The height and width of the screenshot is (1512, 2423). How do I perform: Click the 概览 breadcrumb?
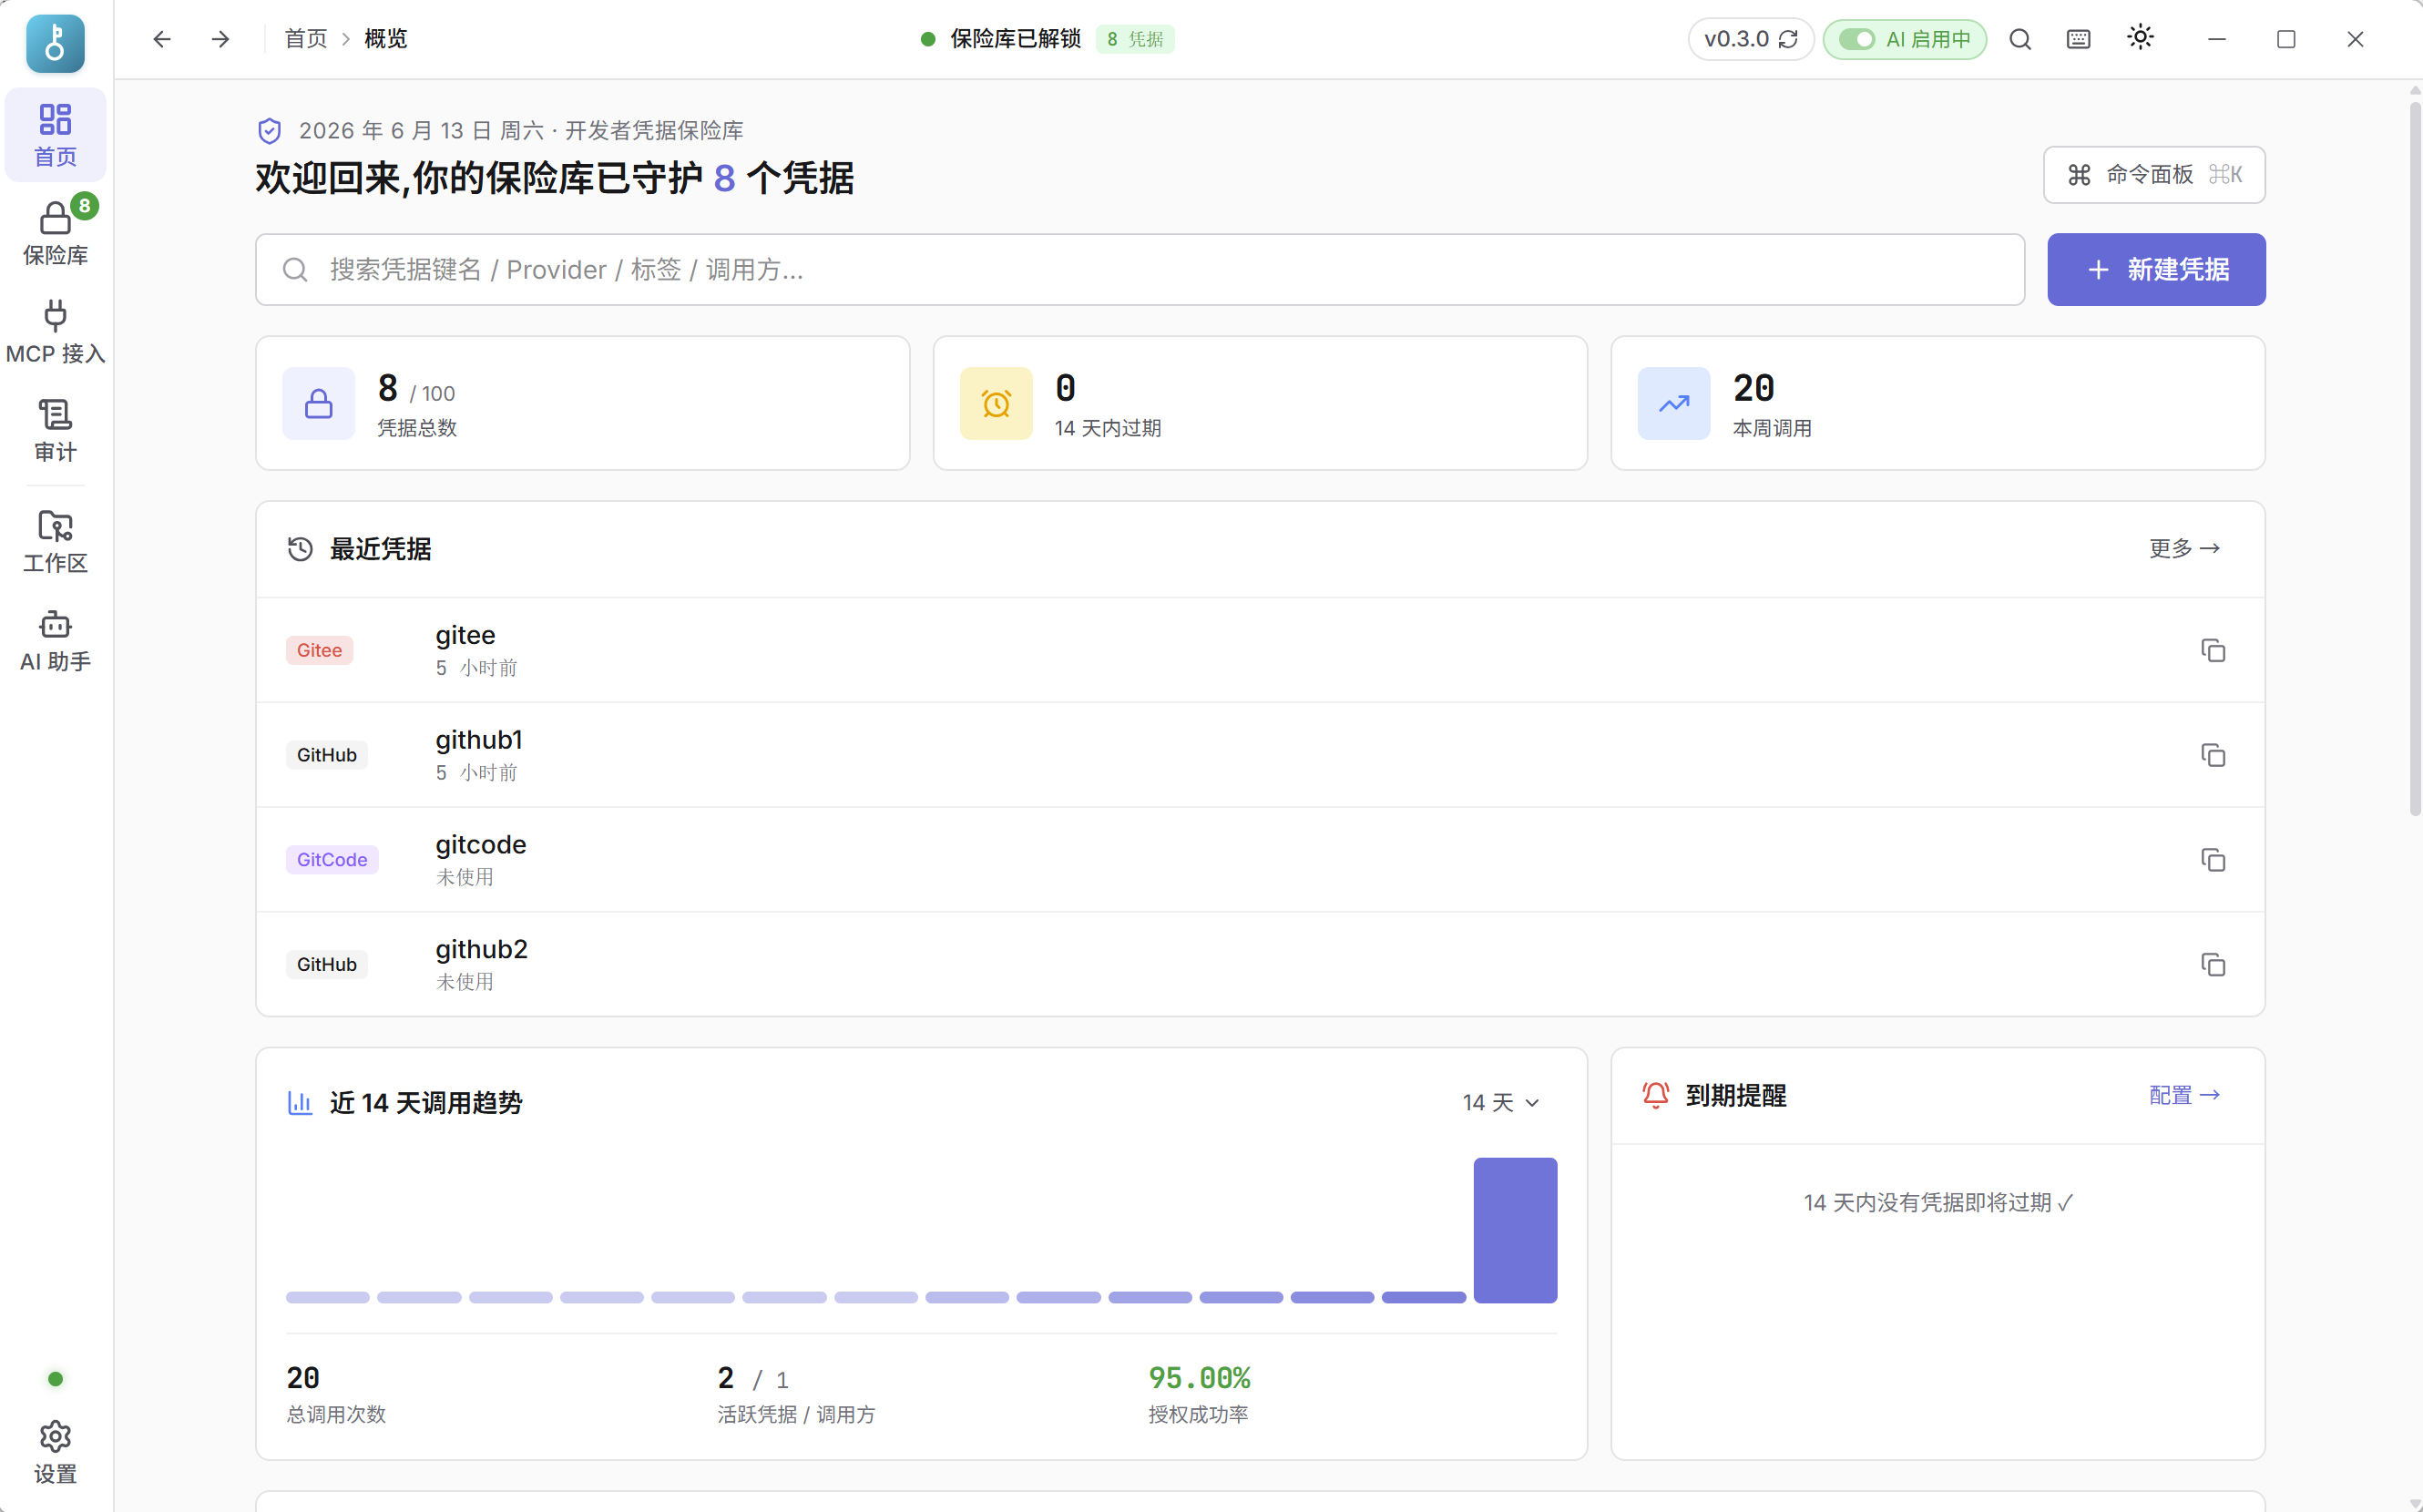(385, 39)
